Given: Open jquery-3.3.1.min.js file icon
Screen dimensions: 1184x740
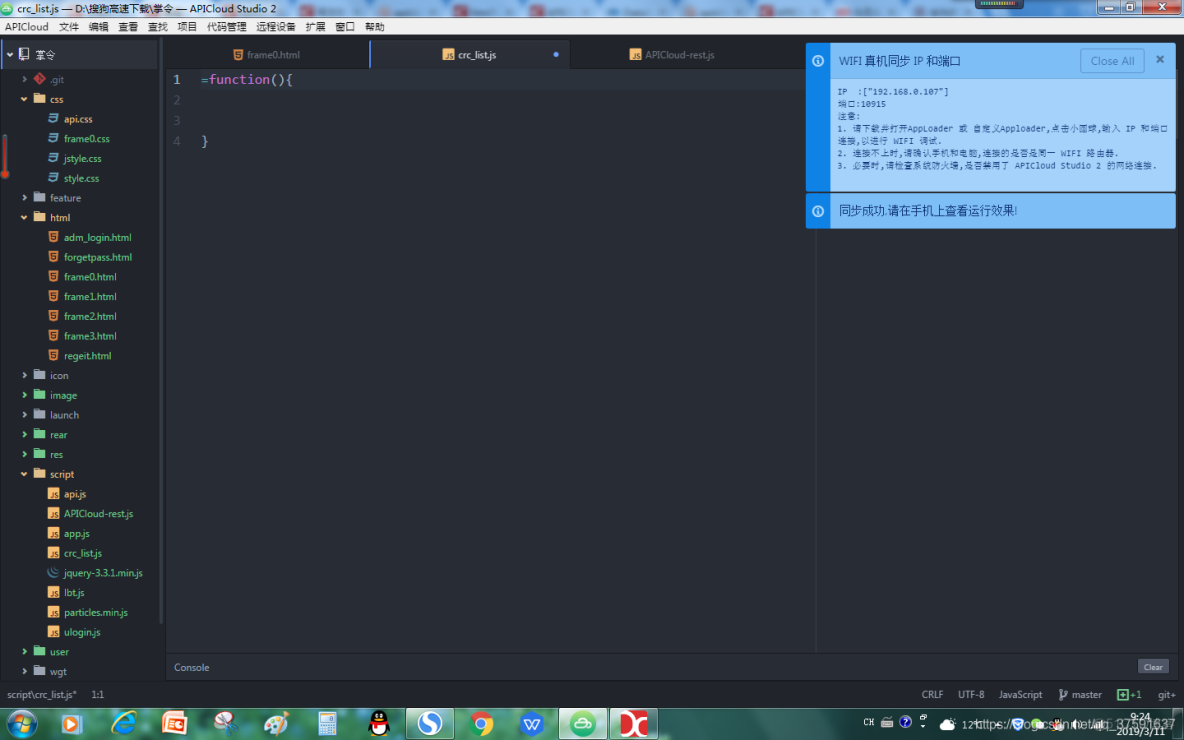Looking at the screenshot, I should (x=53, y=573).
